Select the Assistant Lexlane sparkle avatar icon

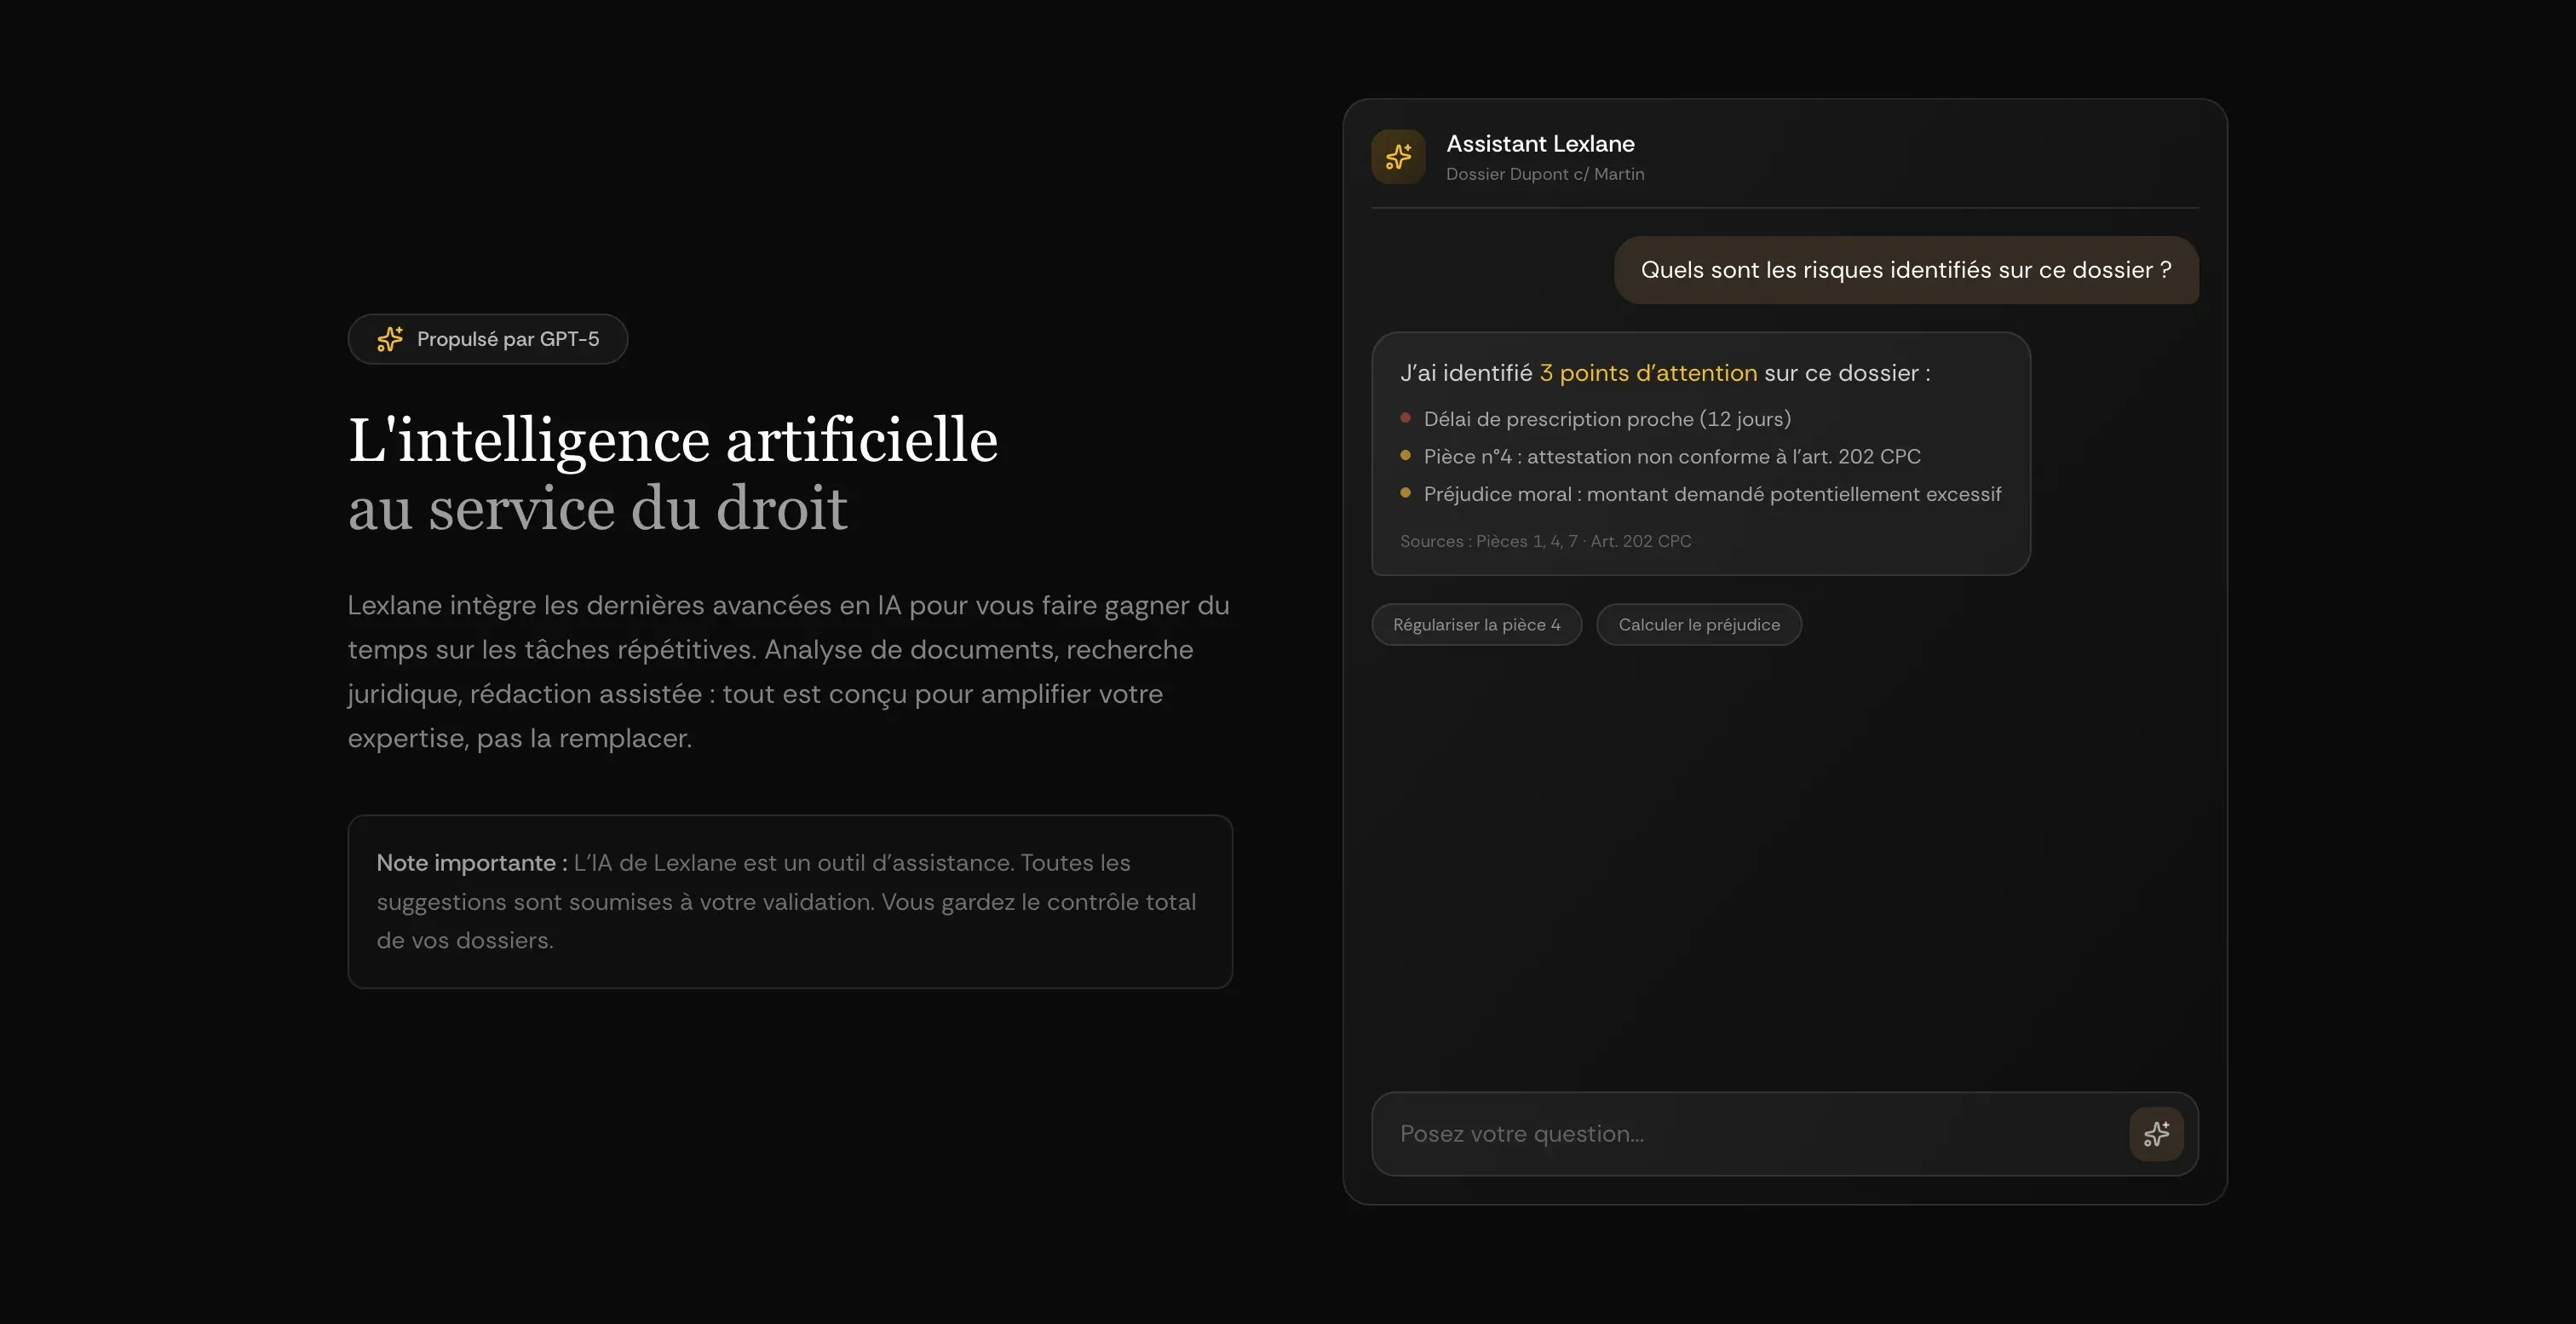coord(1398,156)
